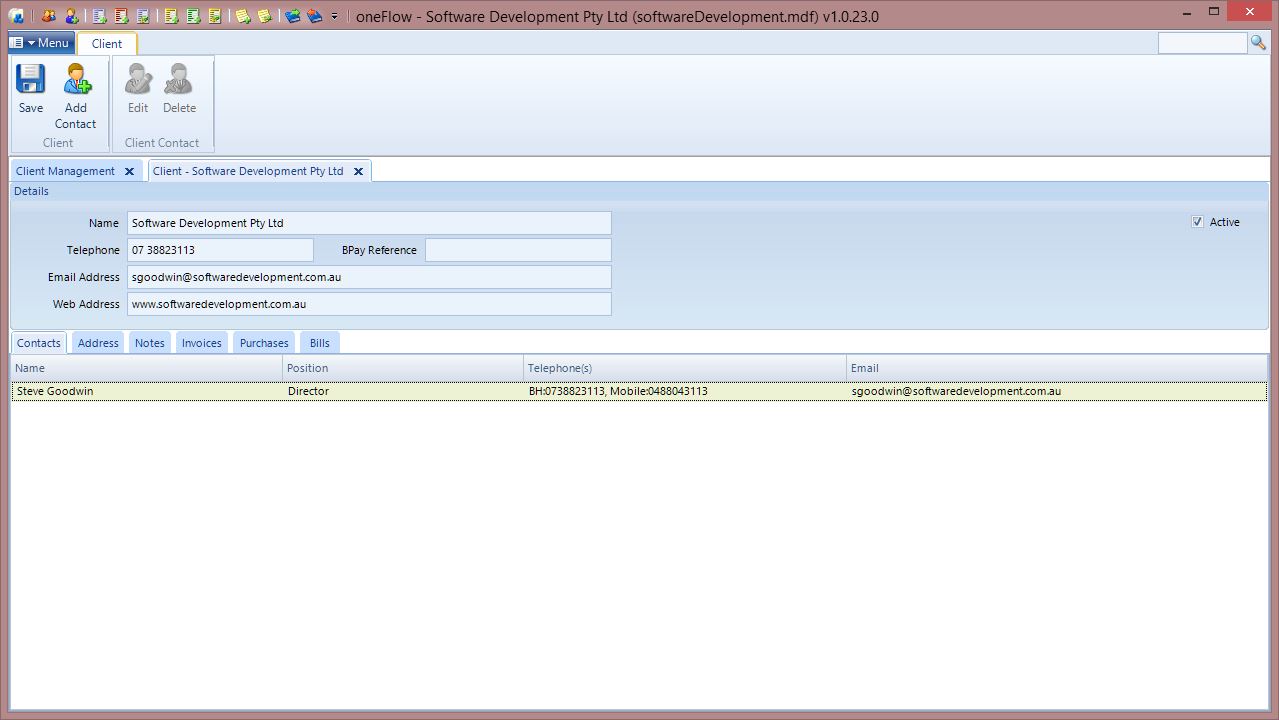The width and height of the screenshot is (1279, 720).
Task: Click the Web Address input field
Action: pyautogui.click(x=369, y=304)
